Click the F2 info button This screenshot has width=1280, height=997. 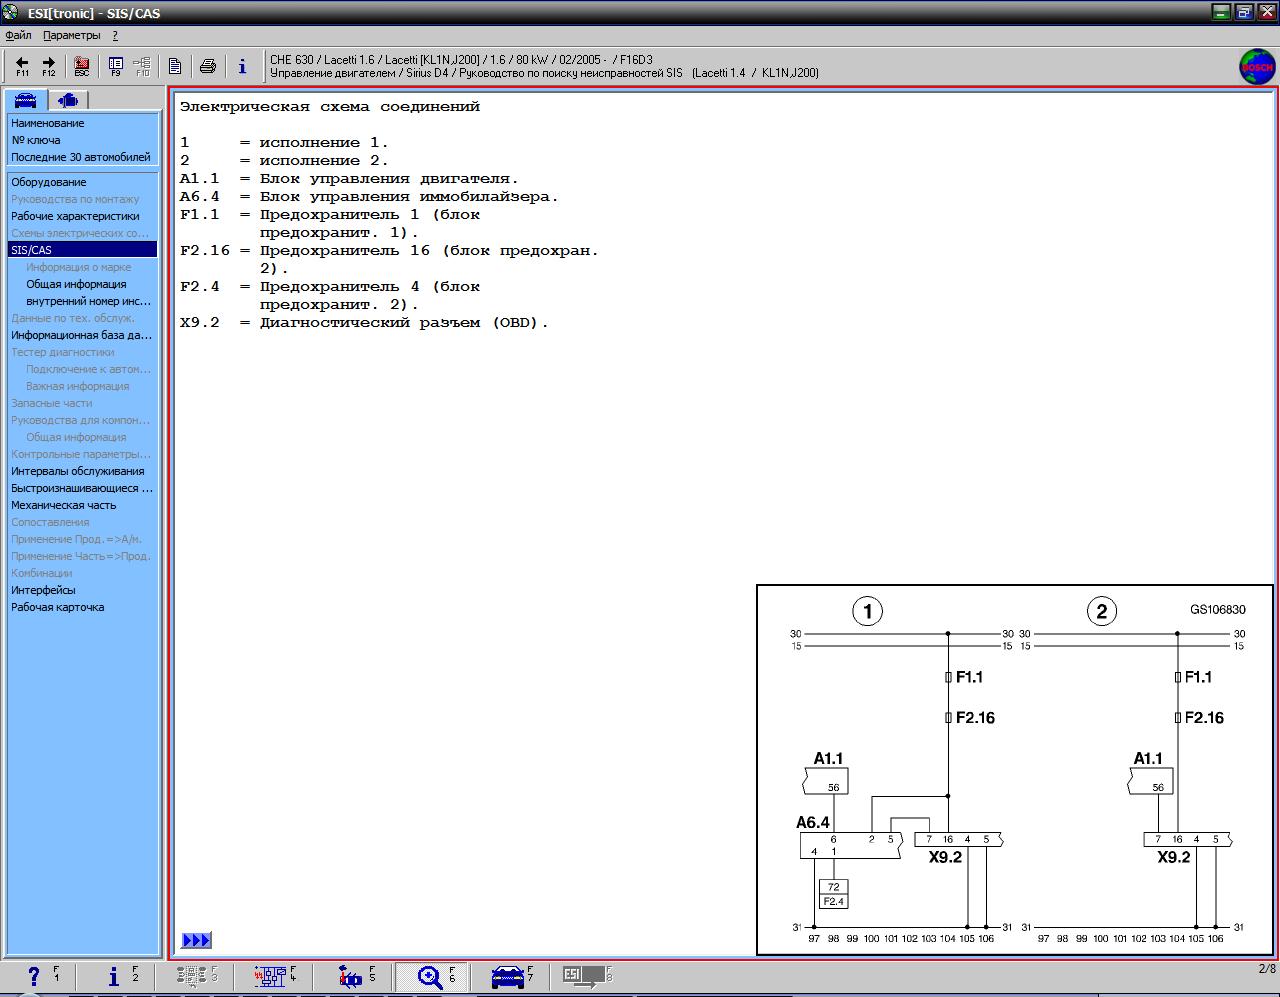118,977
